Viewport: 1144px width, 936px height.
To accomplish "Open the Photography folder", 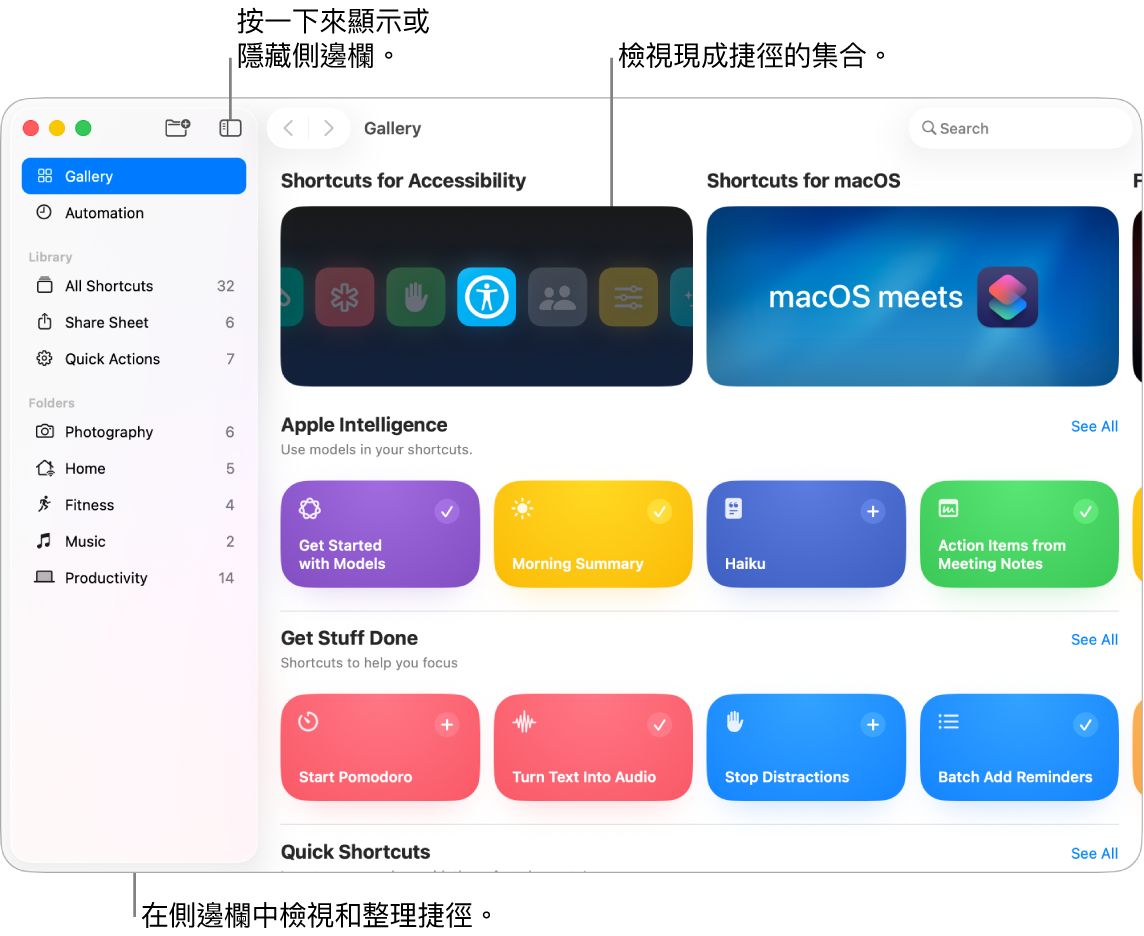I will 134,431.
